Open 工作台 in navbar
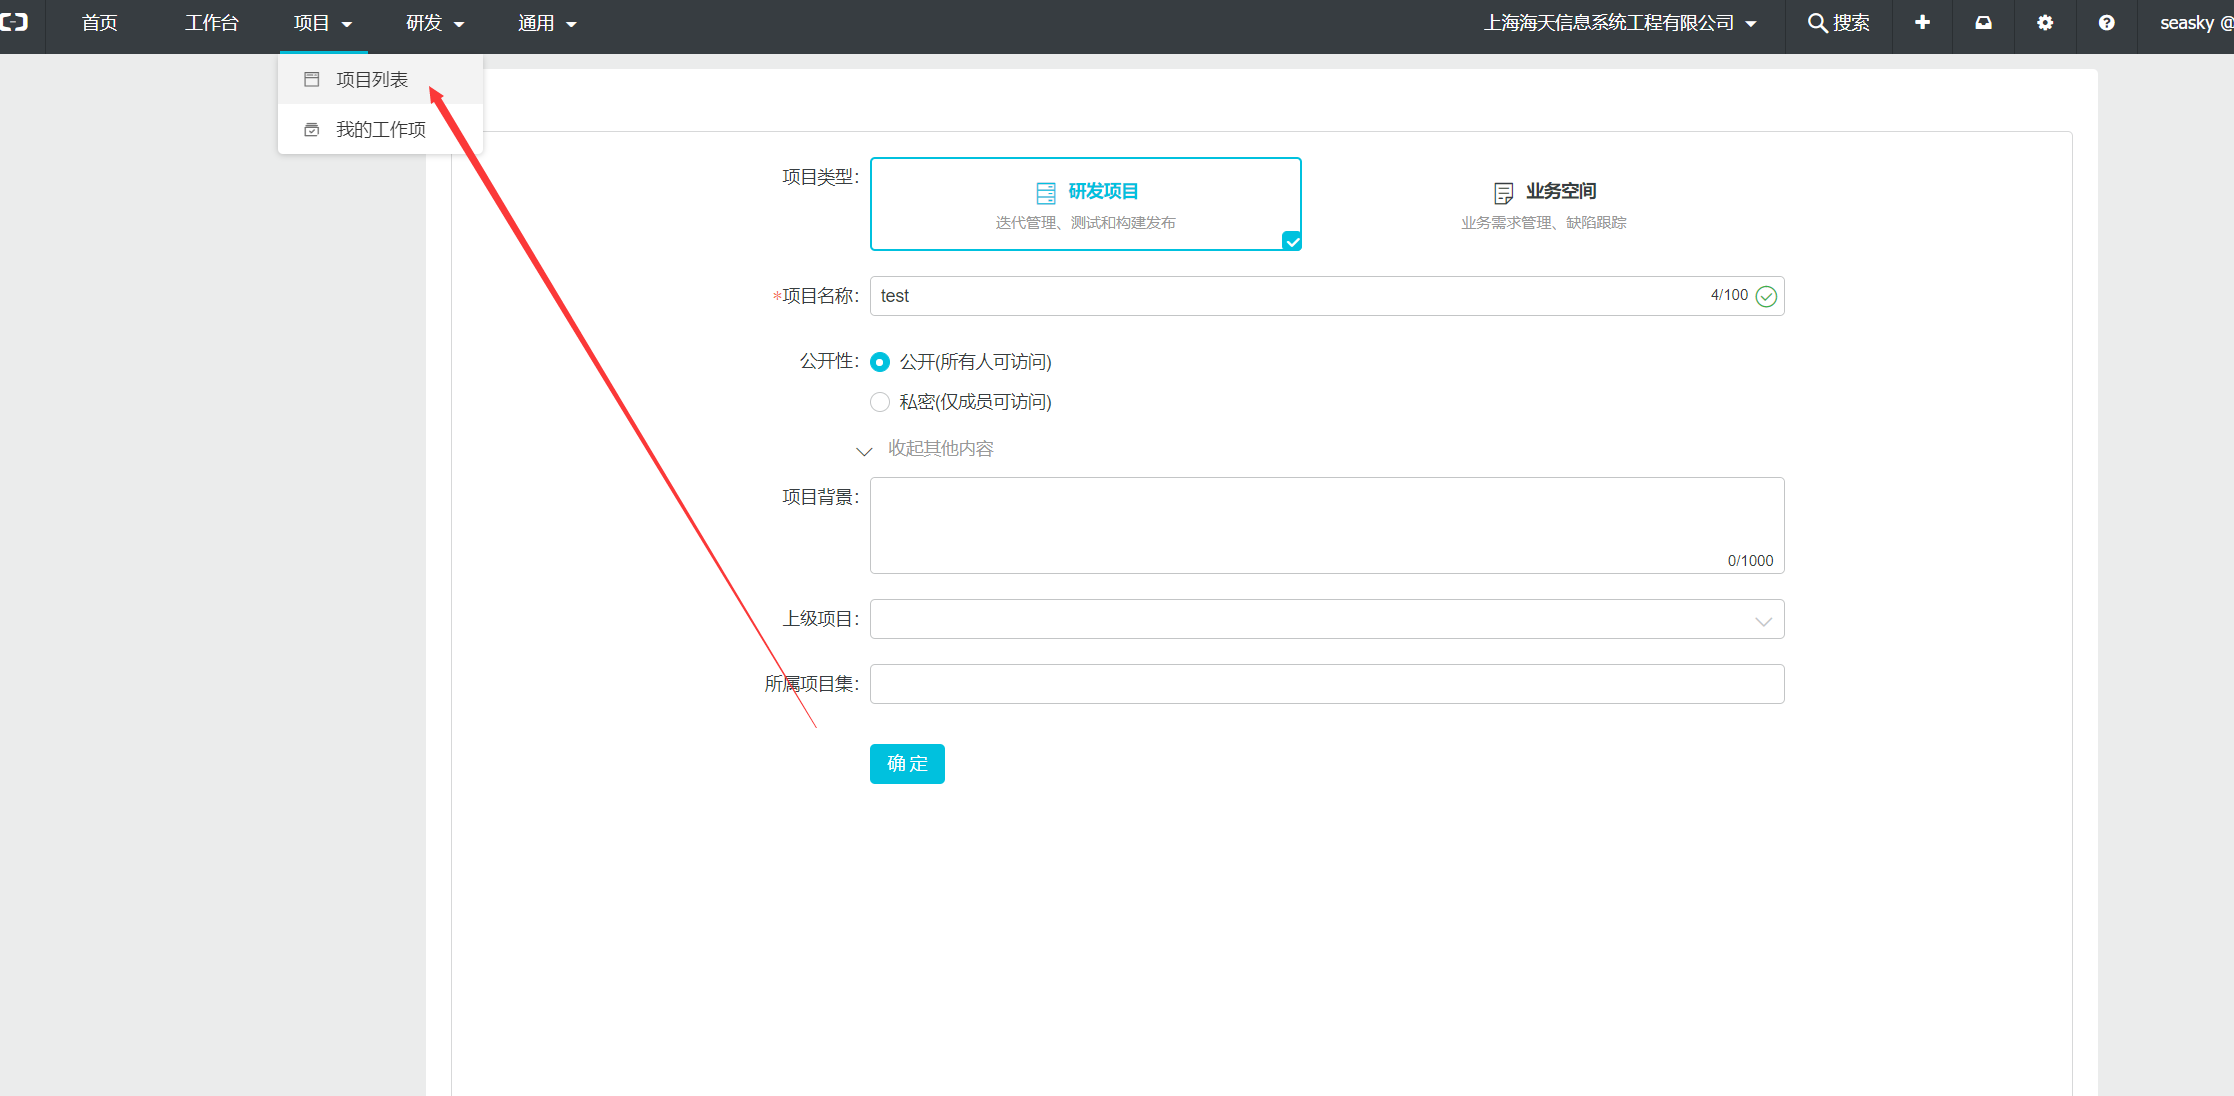This screenshot has width=2234, height=1096. point(211,23)
